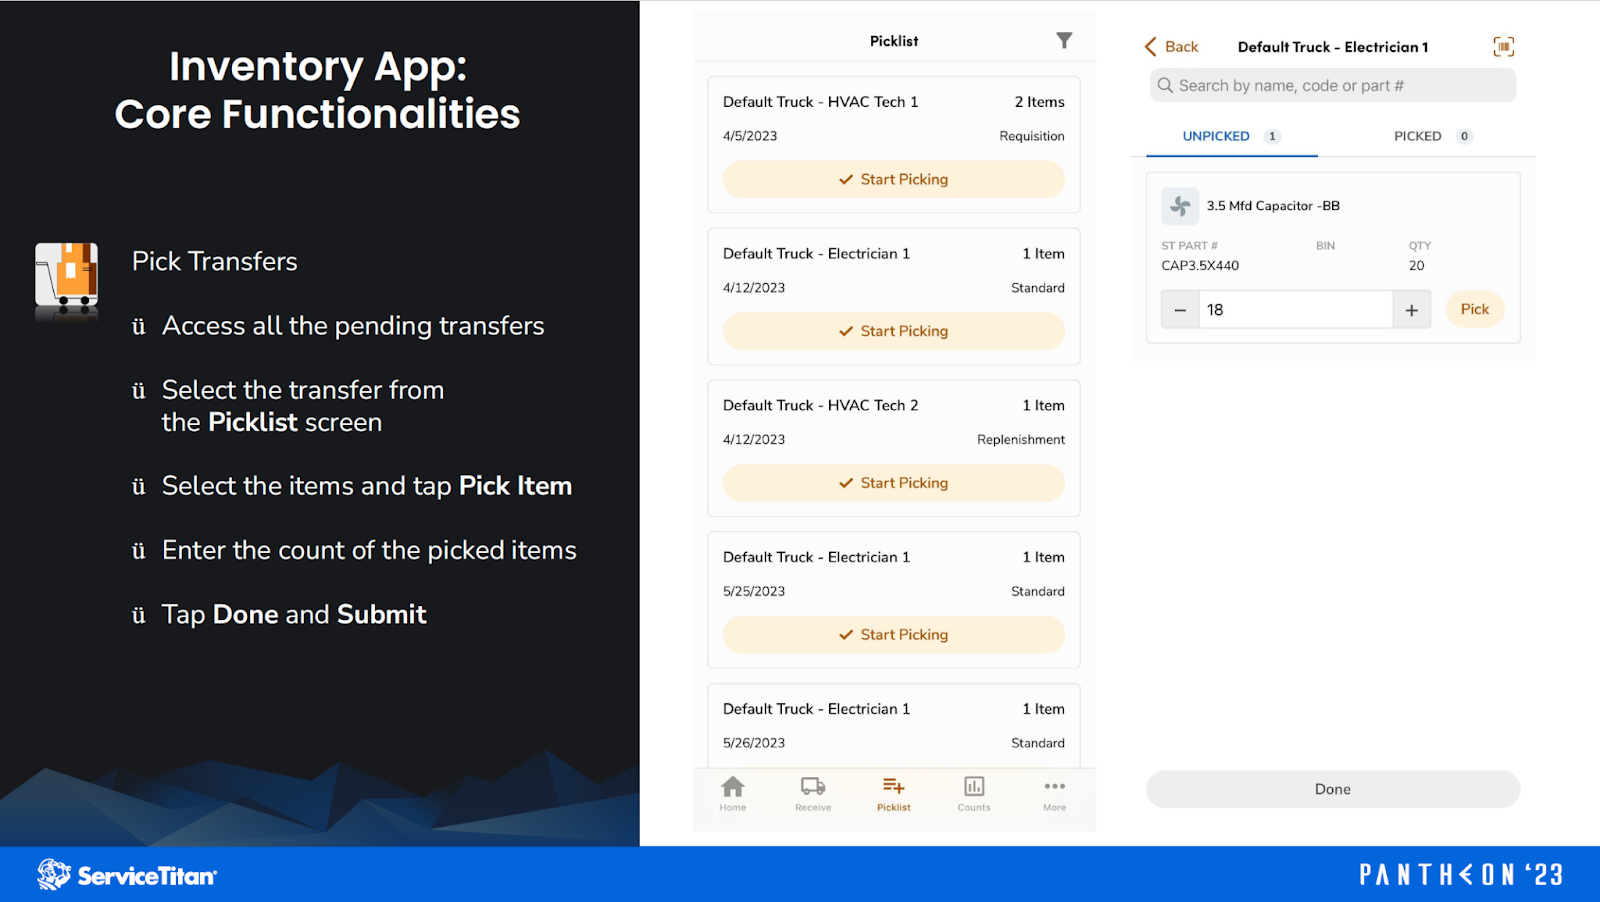Tap the barcode scanner icon
This screenshot has height=902, width=1600.
click(1503, 46)
